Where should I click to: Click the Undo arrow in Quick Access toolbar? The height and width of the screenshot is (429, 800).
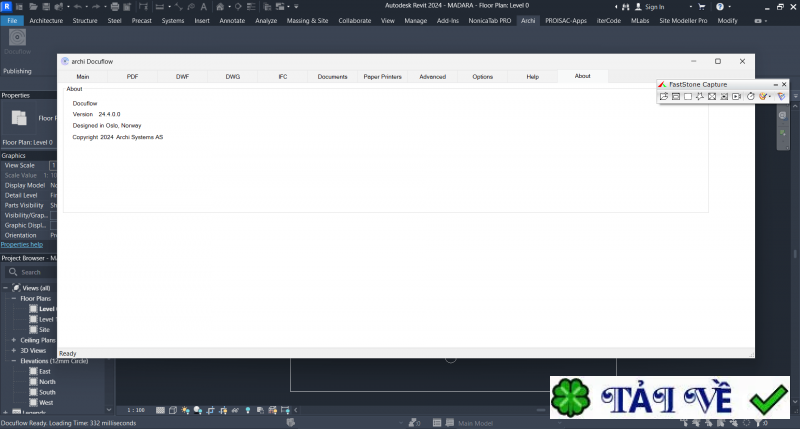tap(78, 7)
